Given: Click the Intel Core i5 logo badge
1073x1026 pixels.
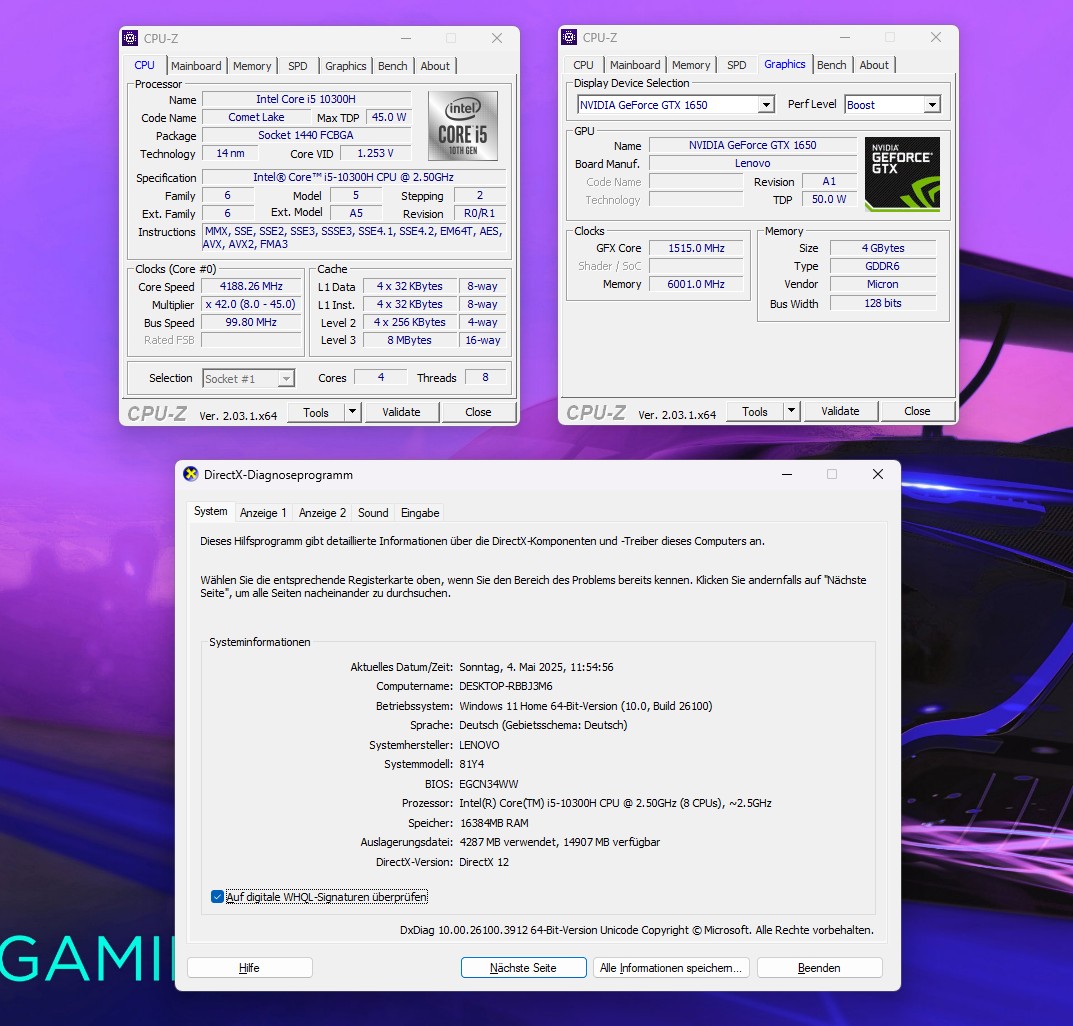Looking at the screenshot, I should 462,126.
